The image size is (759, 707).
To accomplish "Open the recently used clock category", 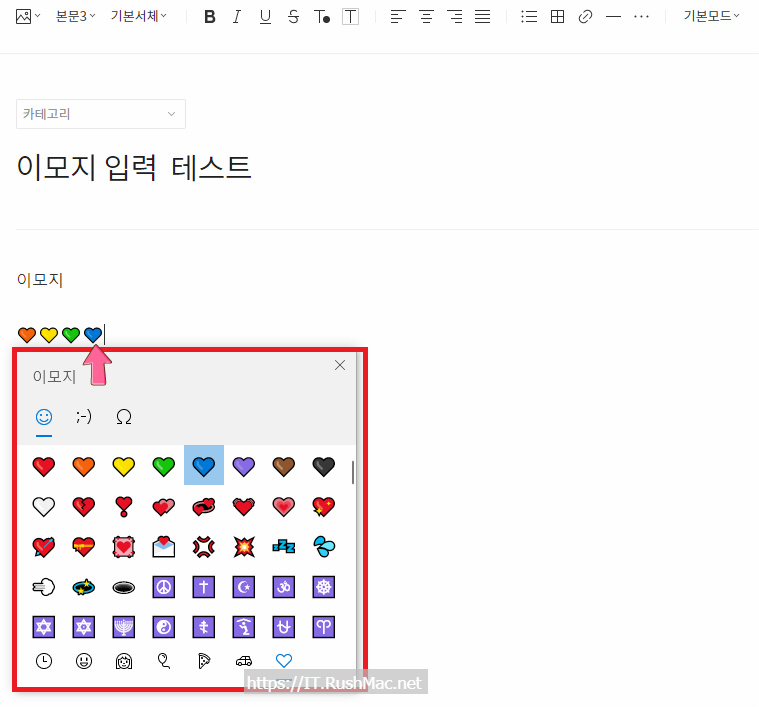I will click(44, 661).
